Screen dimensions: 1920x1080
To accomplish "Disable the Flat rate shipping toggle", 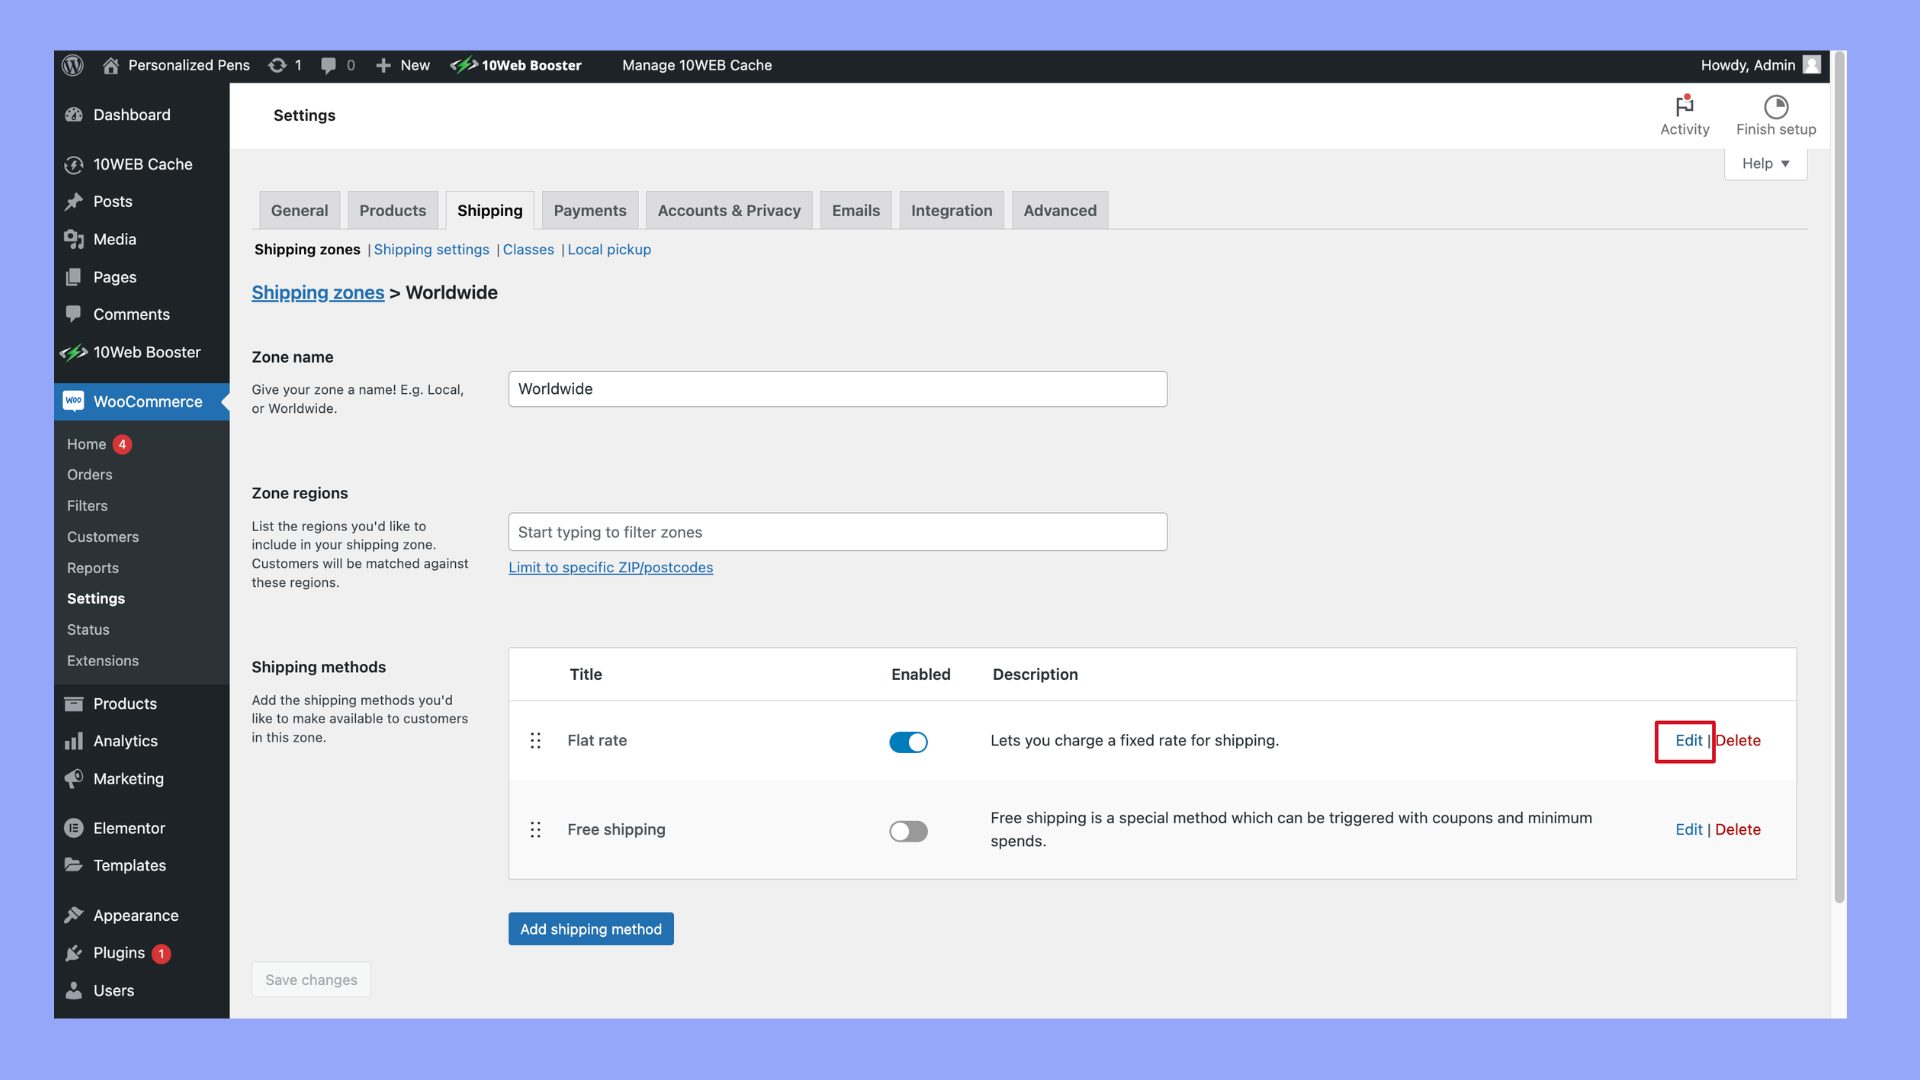I will [908, 742].
